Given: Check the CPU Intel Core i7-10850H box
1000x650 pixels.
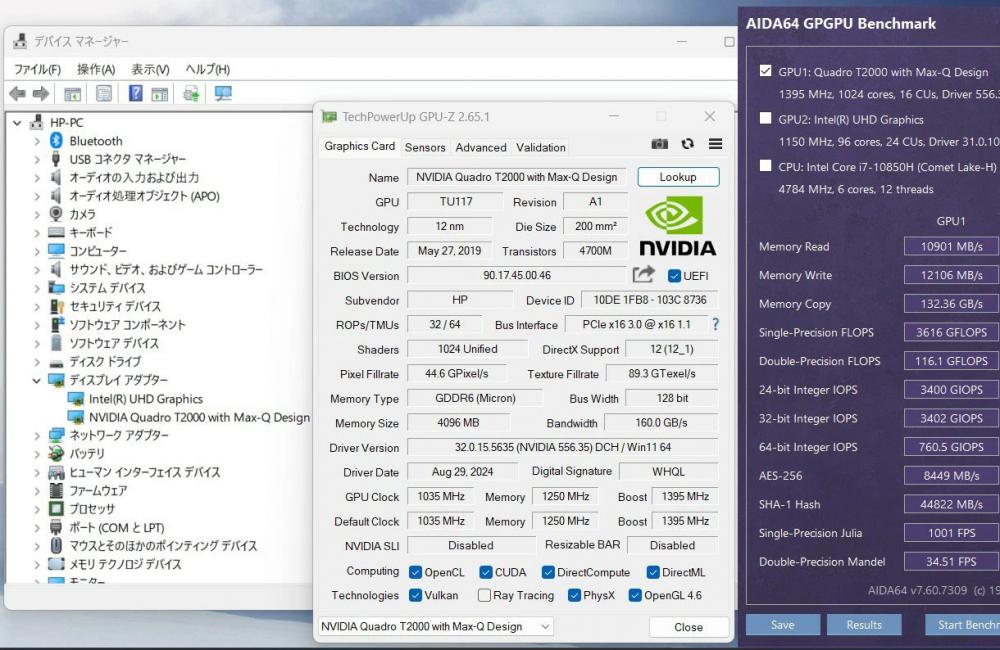Looking at the screenshot, I should [x=765, y=166].
